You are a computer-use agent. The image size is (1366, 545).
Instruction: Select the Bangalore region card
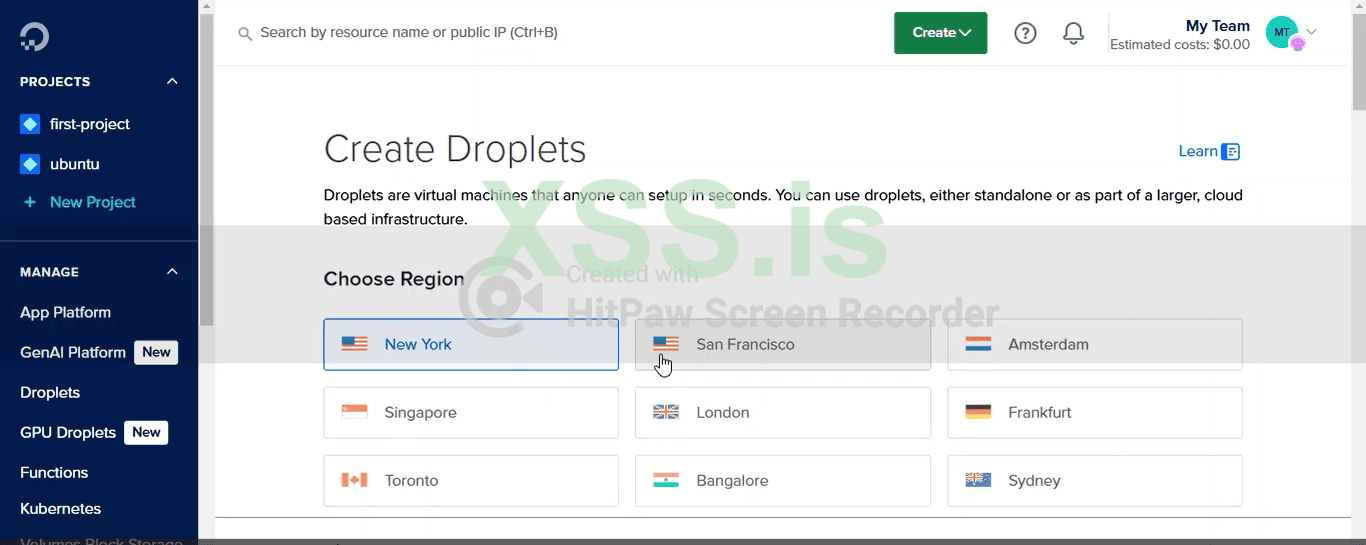[x=783, y=480]
